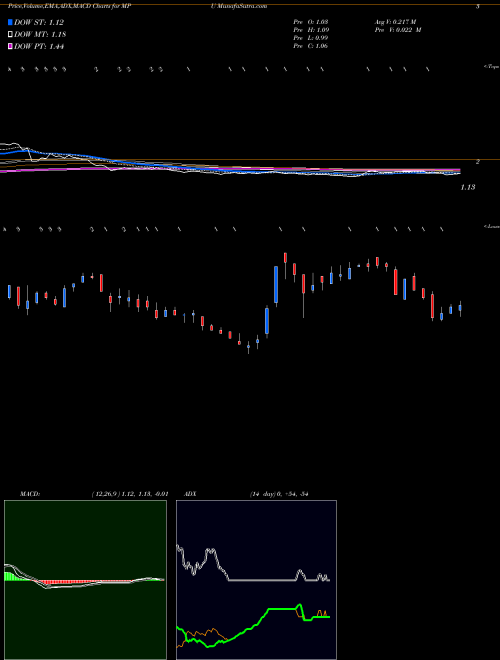The width and height of the screenshot is (500, 660).
Task: Open the green MACD indicator chart panel
Action: pyautogui.click(x=85, y=580)
